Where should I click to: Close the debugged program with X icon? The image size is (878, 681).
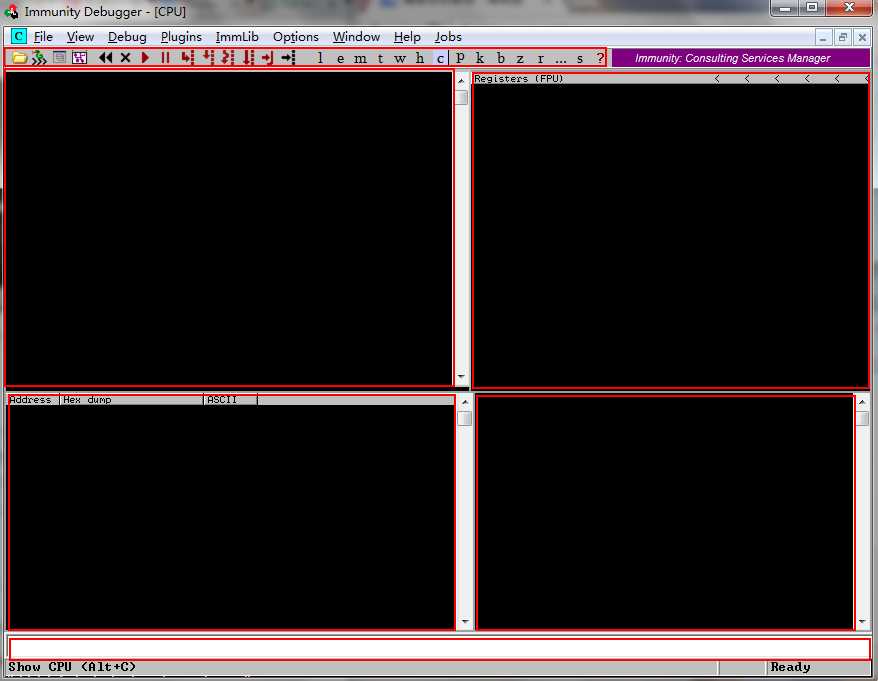pyautogui.click(x=125, y=58)
